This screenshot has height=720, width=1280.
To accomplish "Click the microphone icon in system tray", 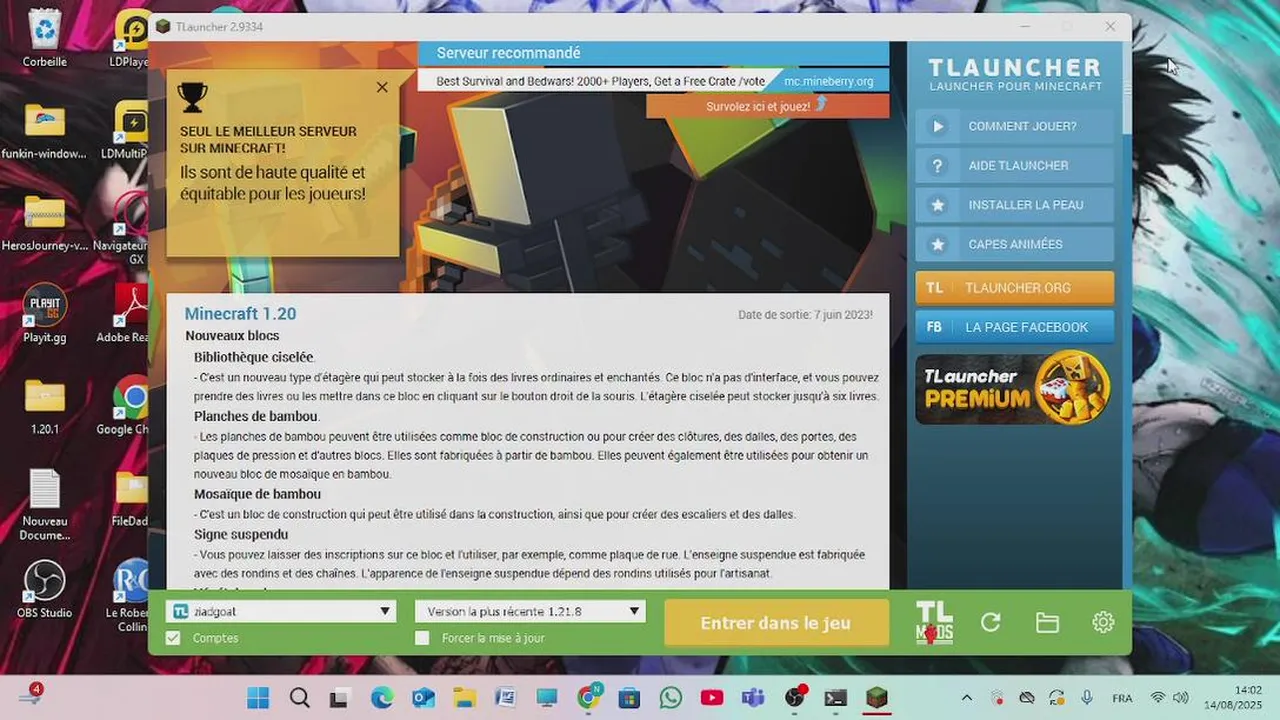I will pos(1087,698).
